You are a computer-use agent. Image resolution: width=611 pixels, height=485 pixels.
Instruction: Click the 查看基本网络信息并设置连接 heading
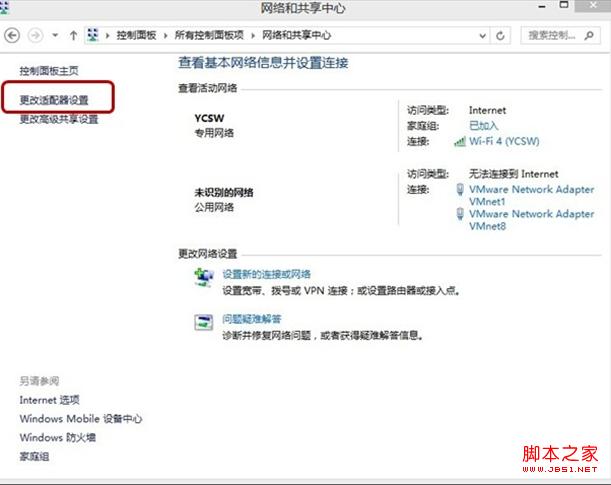[263, 63]
